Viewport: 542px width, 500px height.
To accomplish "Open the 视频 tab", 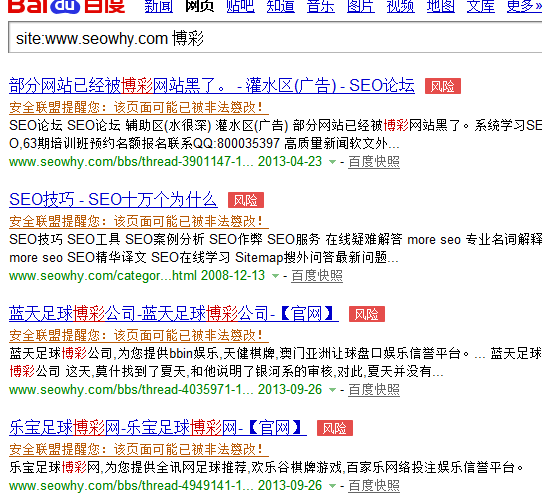I will click(401, 6).
